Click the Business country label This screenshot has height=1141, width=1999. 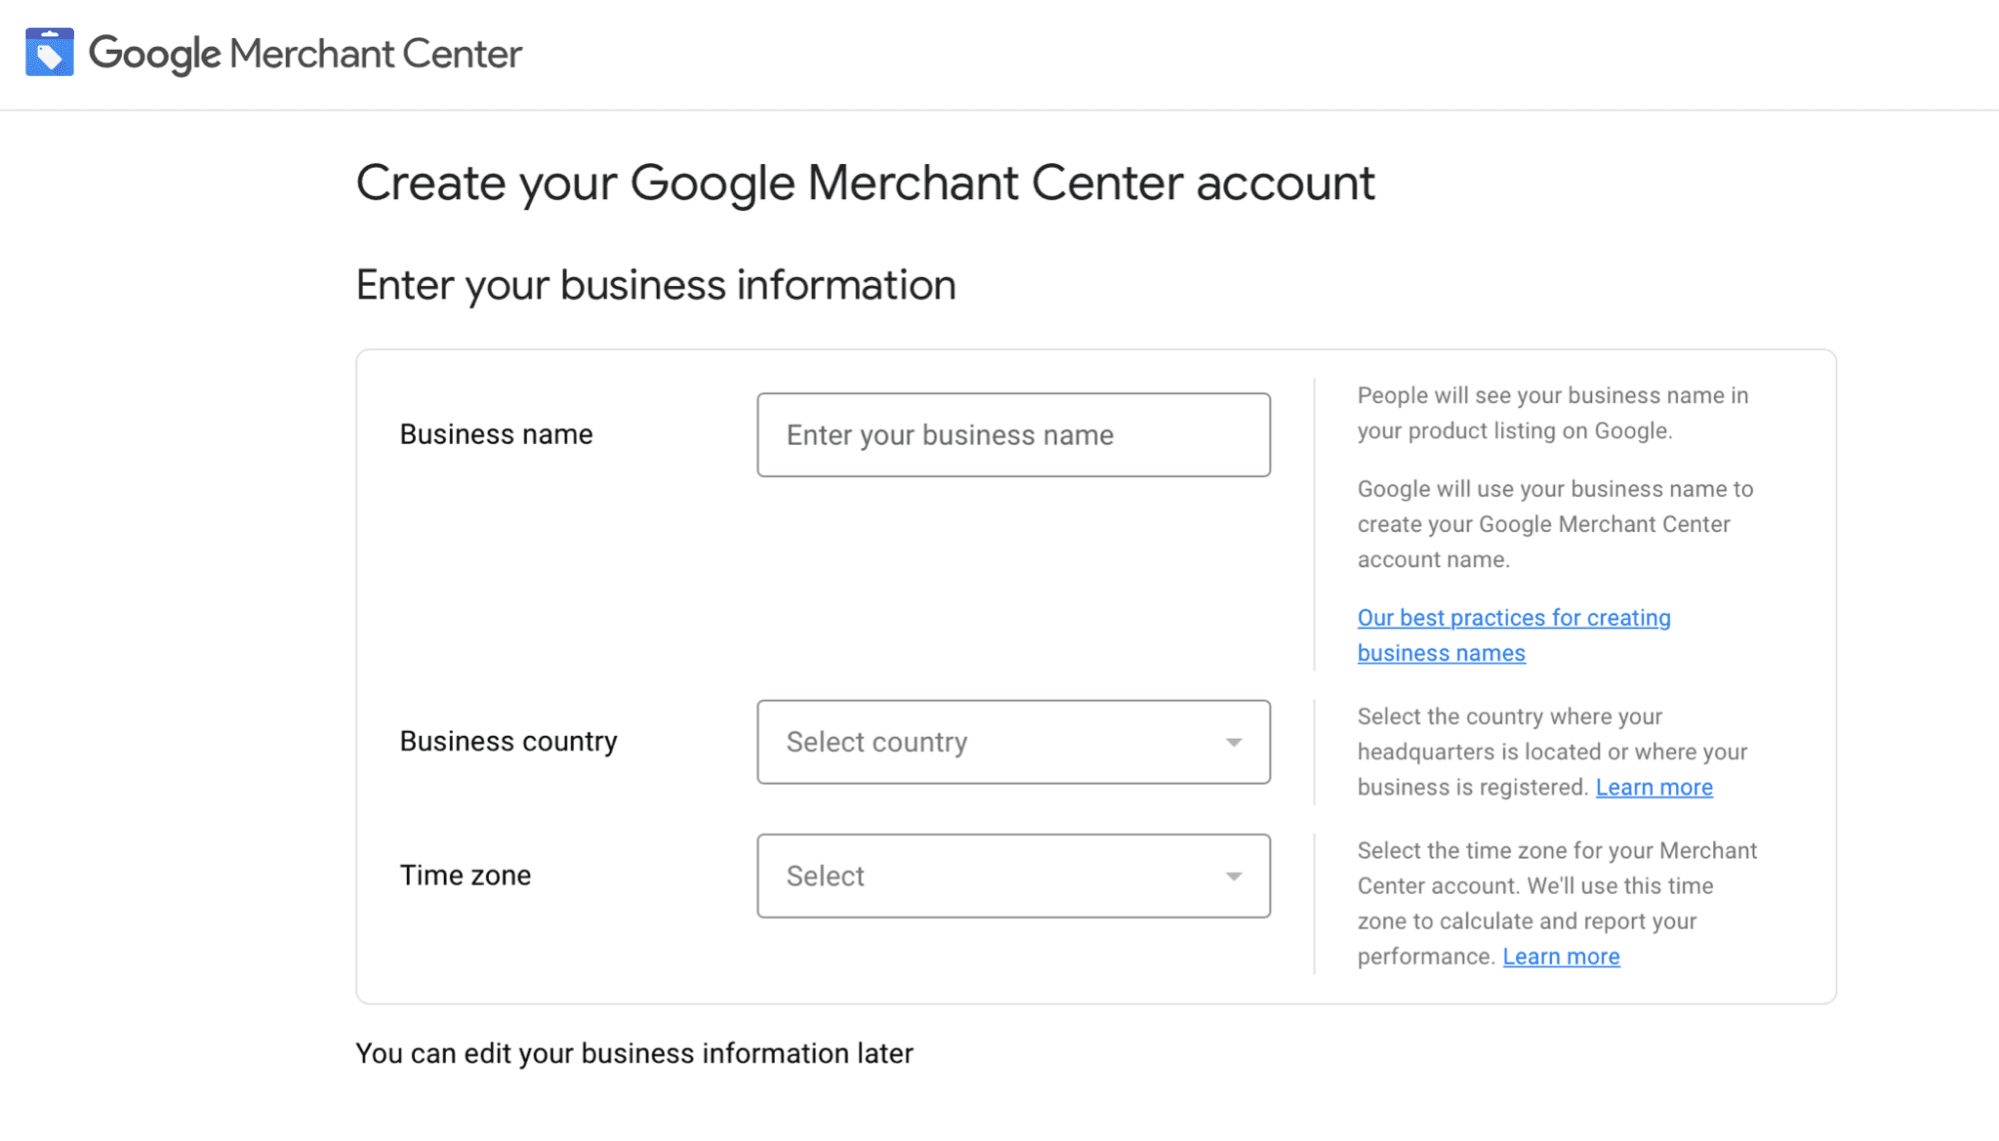pos(509,741)
